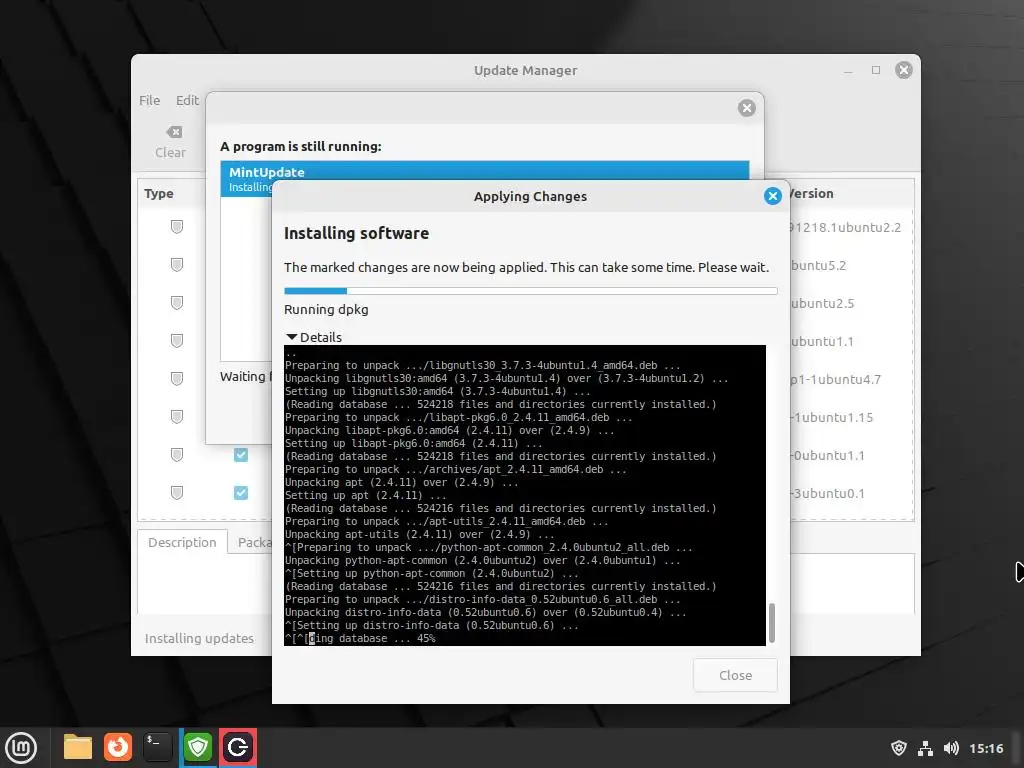Open the Terminal from the taskbar
This screenshot has height=768, width=1024.
coord(157,747)
